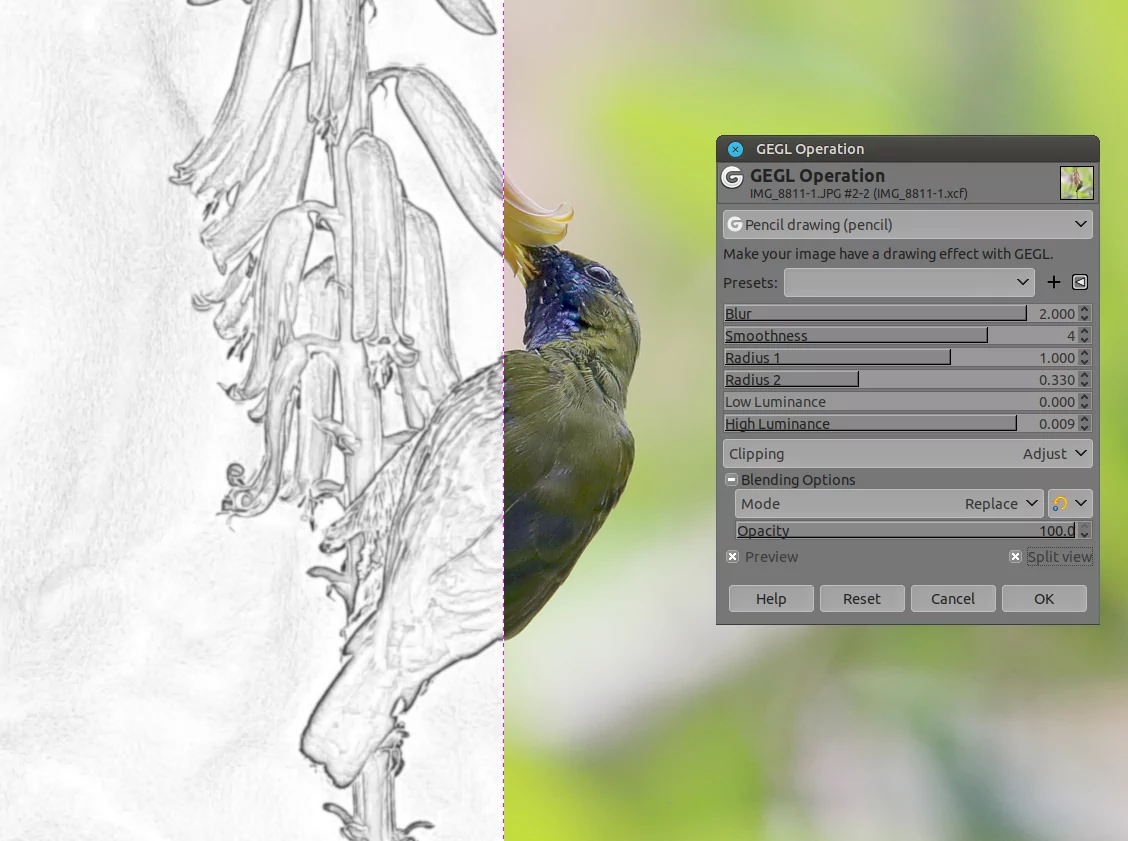Click the Help button
Image resolution: width=1128 pixels, height=841 pixels.
point(771,599)
